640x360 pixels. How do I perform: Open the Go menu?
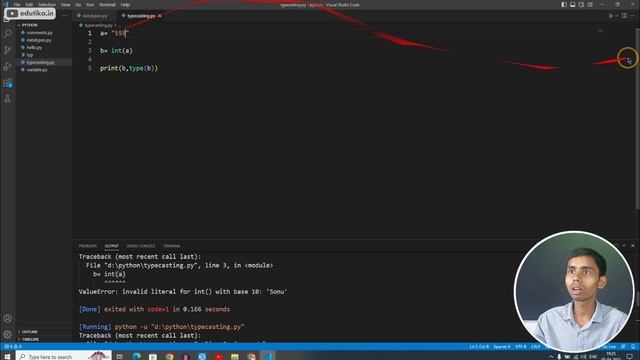pos(78,4)
